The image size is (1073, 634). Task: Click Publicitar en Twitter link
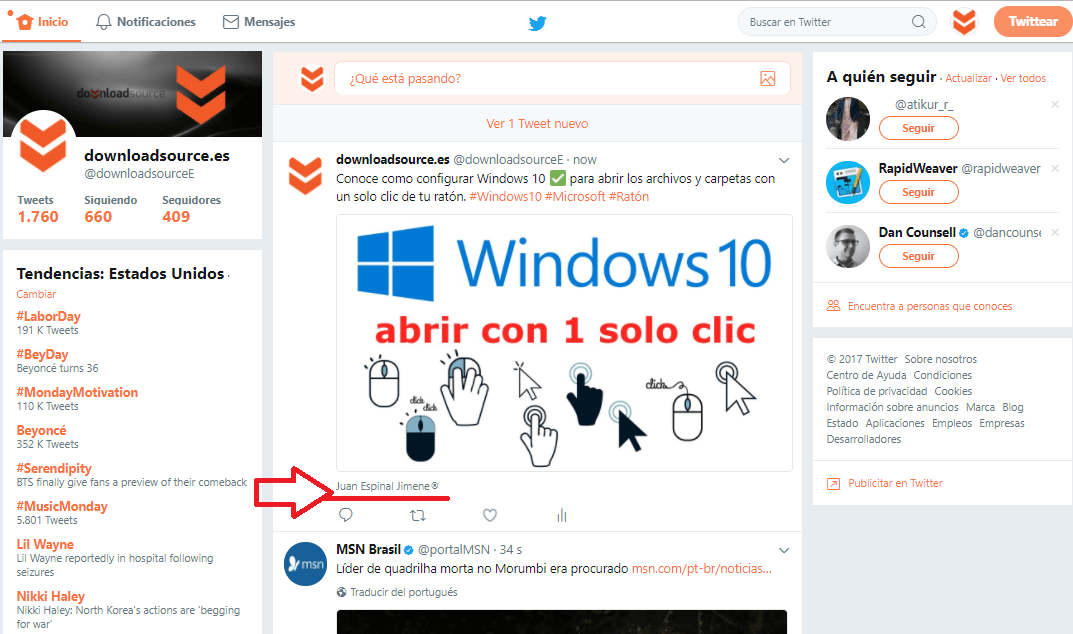click(x=895, y=483)
